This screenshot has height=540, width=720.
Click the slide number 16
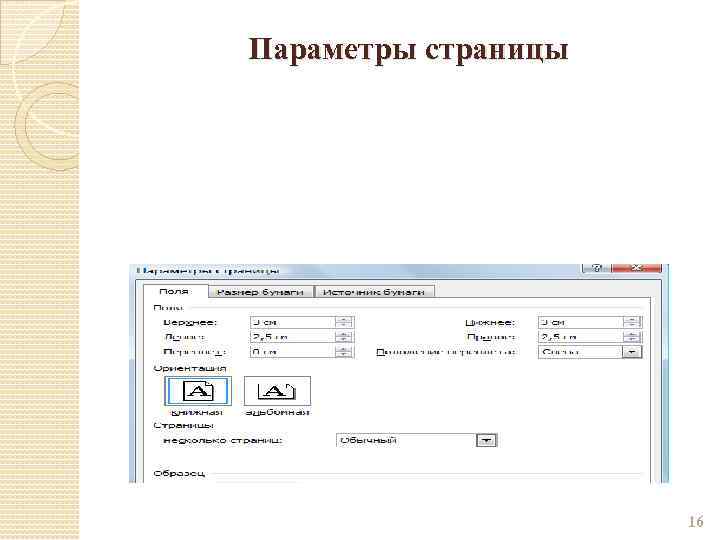(695, 522)
